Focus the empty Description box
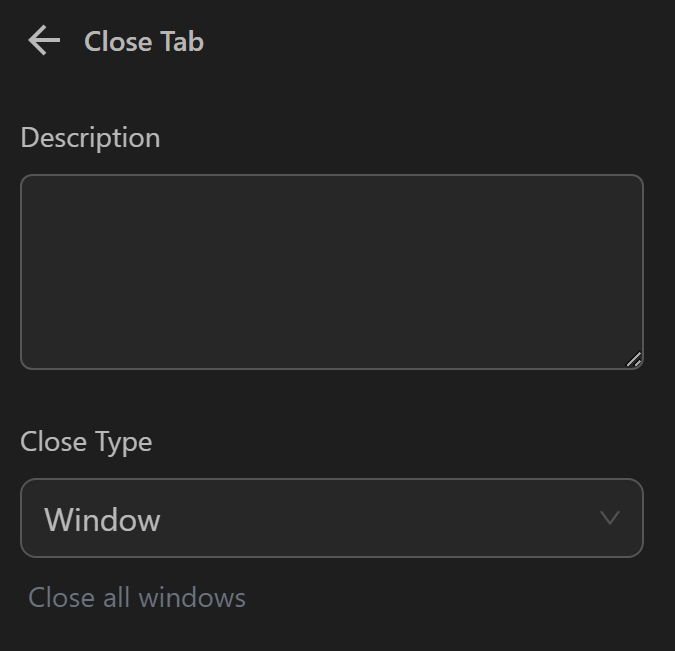The width and height of the screenshot is (675, 651). pyautogui.click(x=331, y=272)
